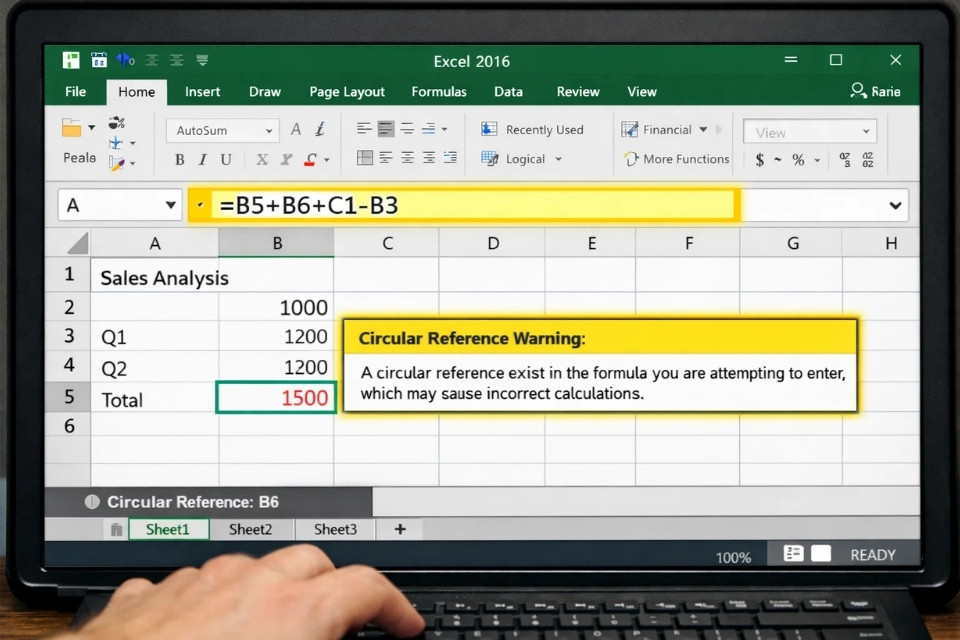Image resolution: width=960 pixels, height=640 pixels.
Task: Click the Financial functions dropdown arrow
Action: pos(702,129)
